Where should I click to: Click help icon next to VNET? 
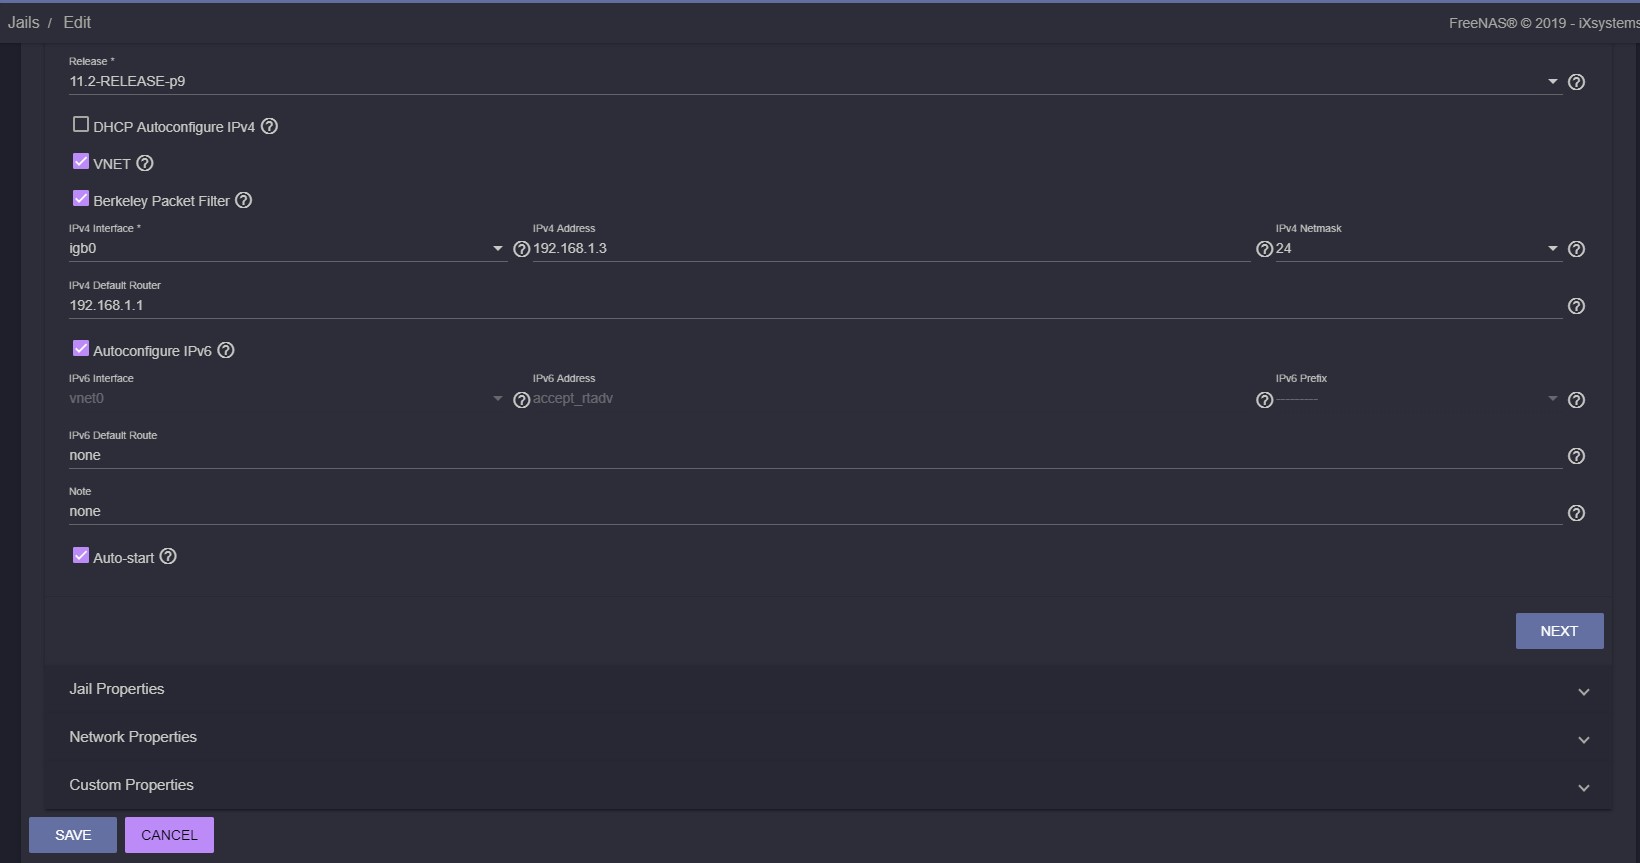point(144,163)
